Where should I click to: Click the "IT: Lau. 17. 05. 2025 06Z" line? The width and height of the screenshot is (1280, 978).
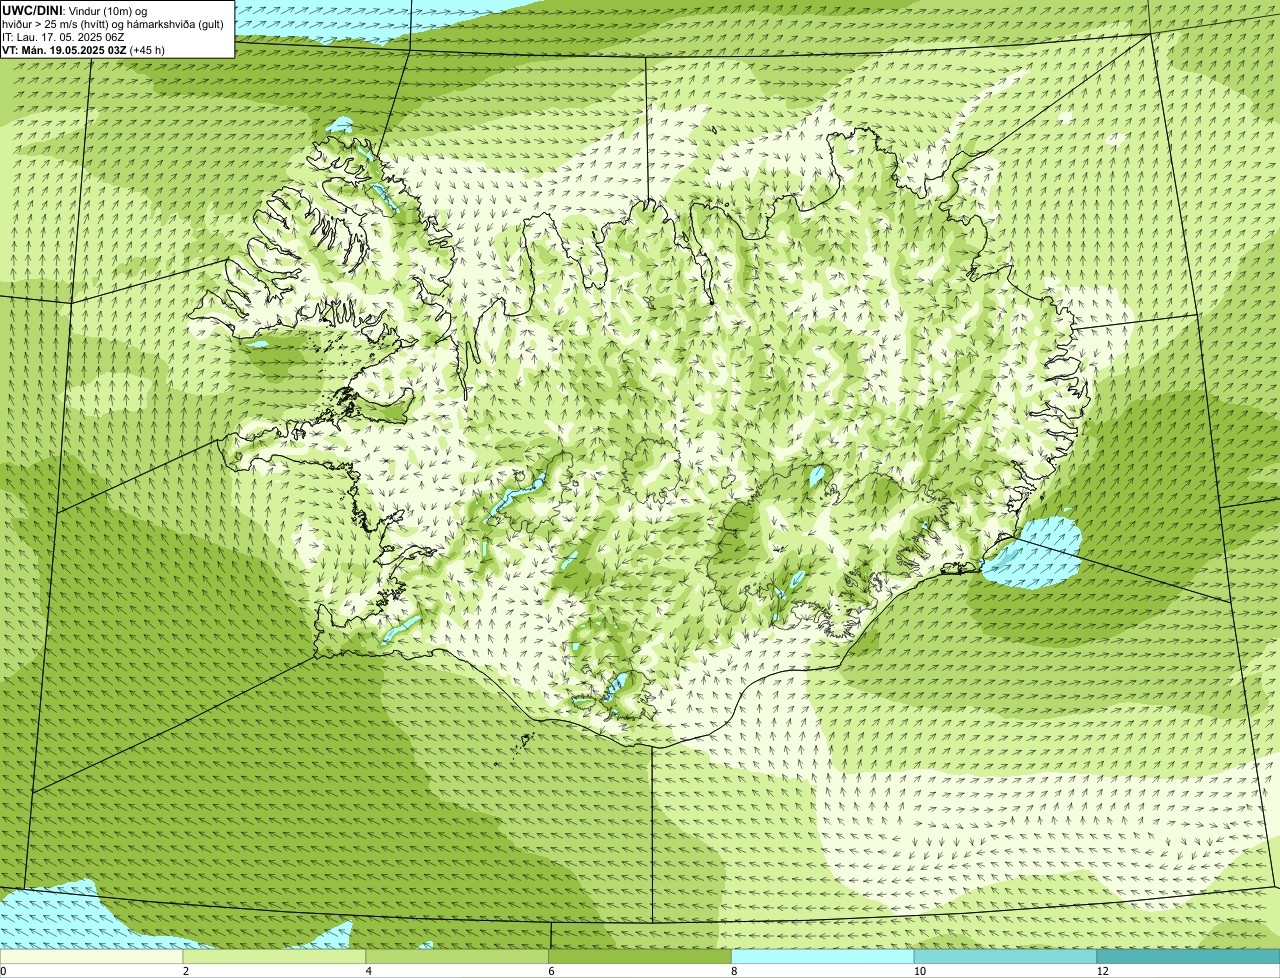[63, 36]
